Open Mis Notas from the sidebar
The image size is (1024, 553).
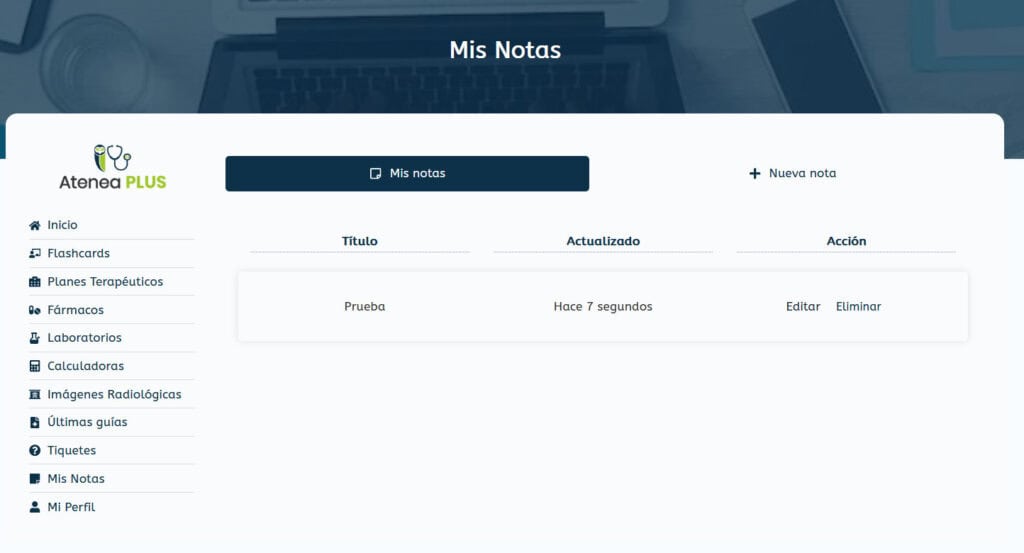(76, 479)
